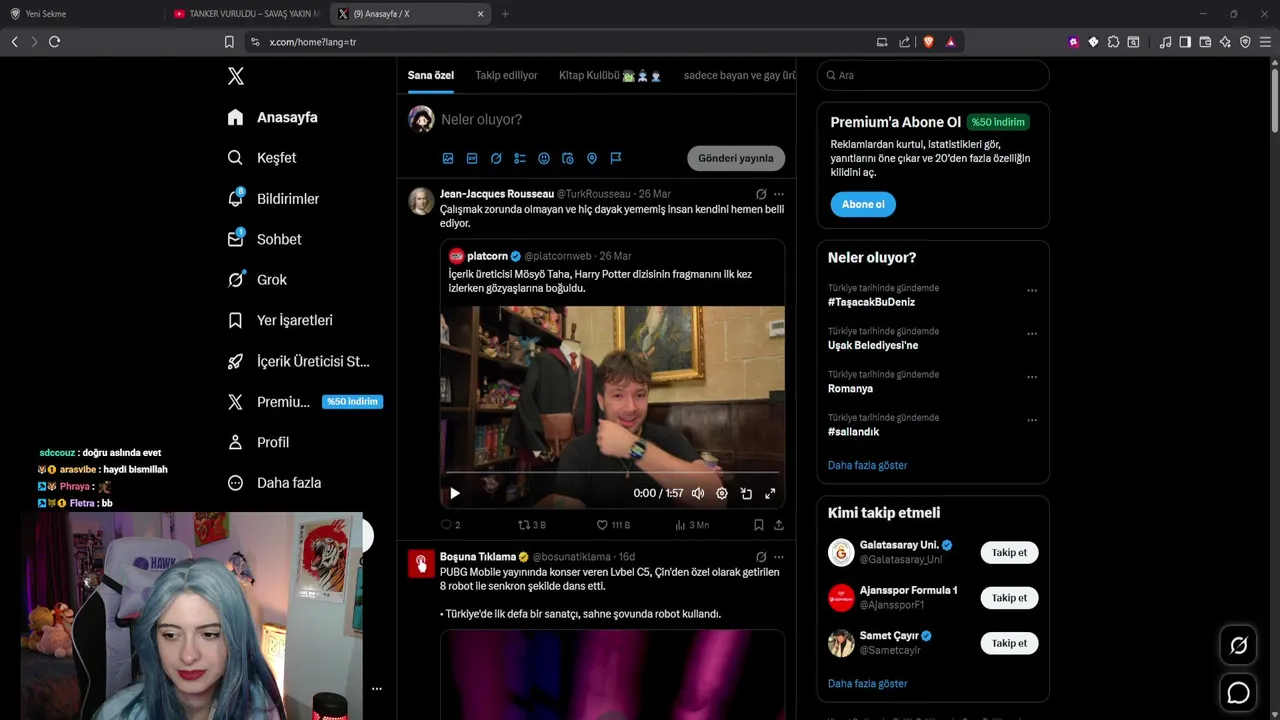1280x720 pixels.
Task: Click Gönderi yayınla button
Action: click(736, 158)
